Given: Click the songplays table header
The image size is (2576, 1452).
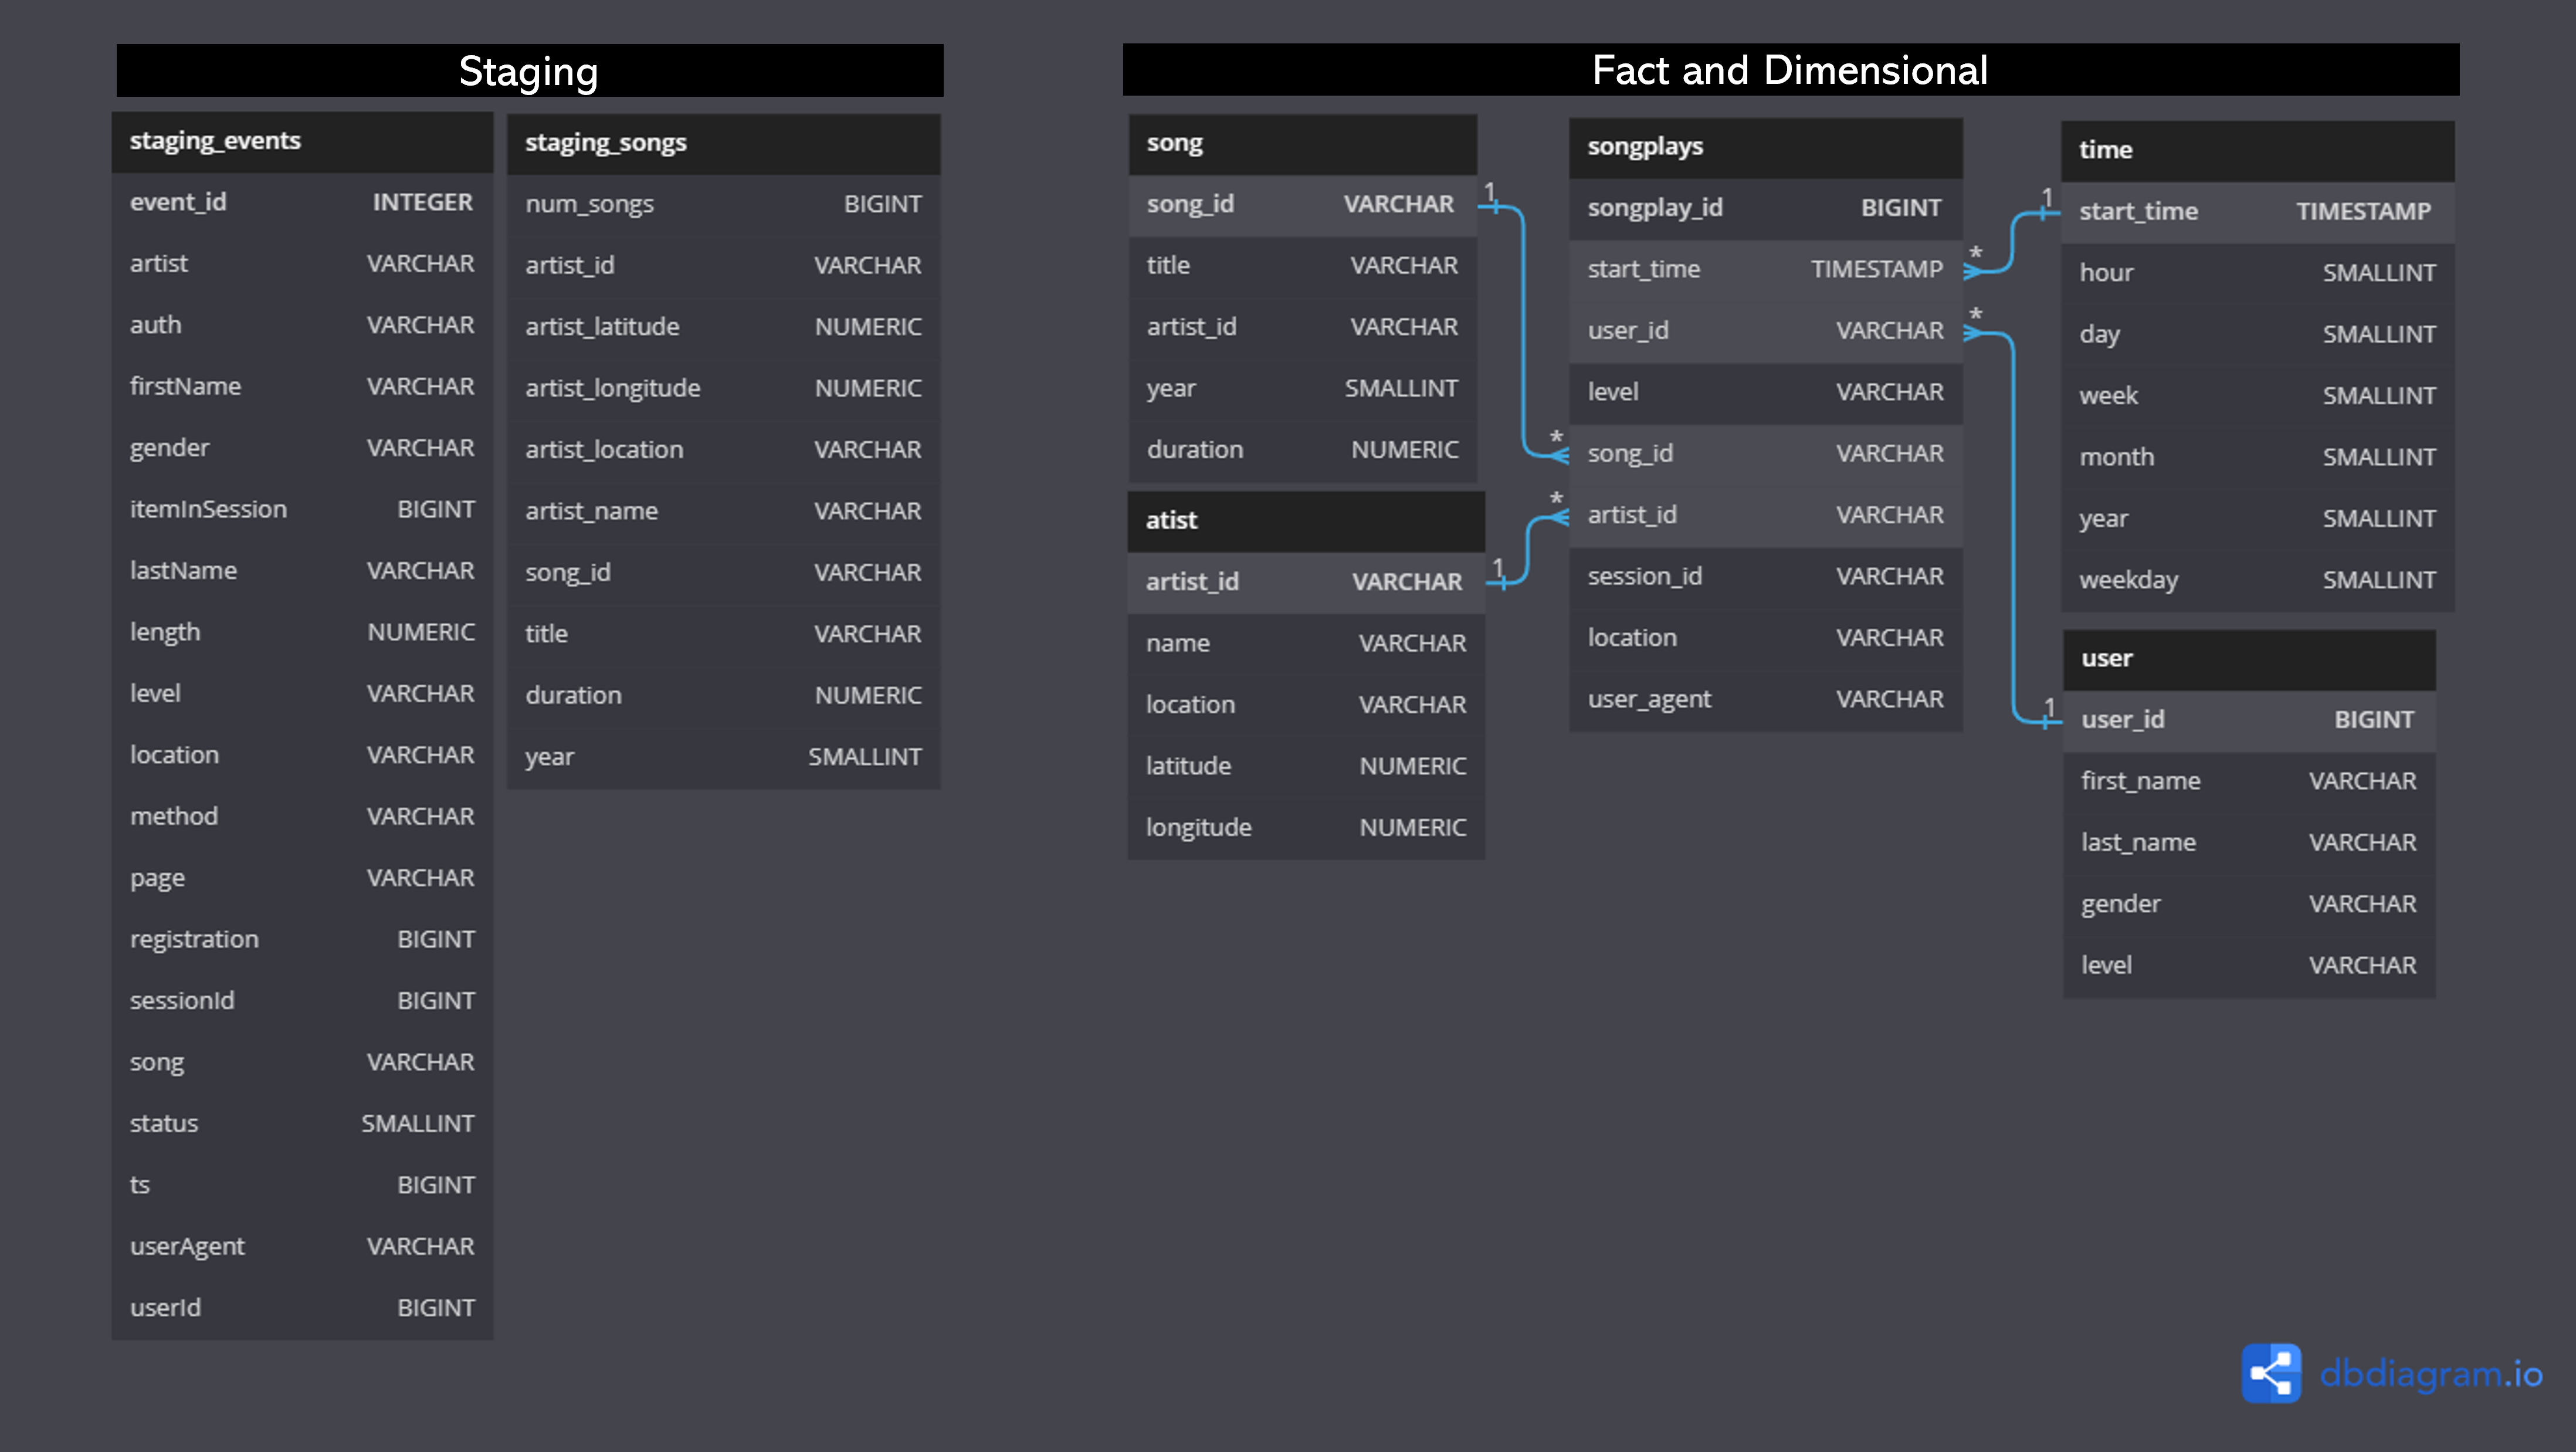Looking at the screenshot, I should click(1764, 147).
